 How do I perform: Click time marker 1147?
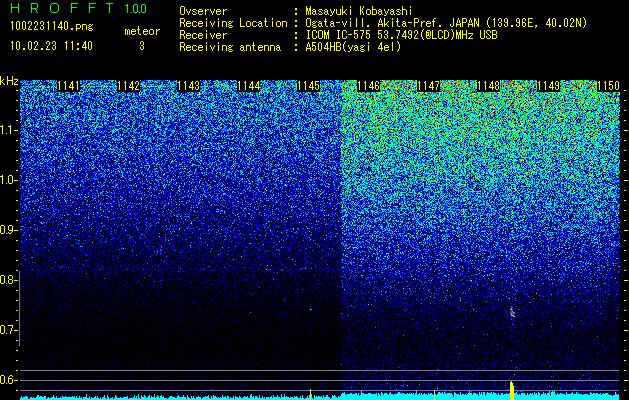click(x=428, y=86)
